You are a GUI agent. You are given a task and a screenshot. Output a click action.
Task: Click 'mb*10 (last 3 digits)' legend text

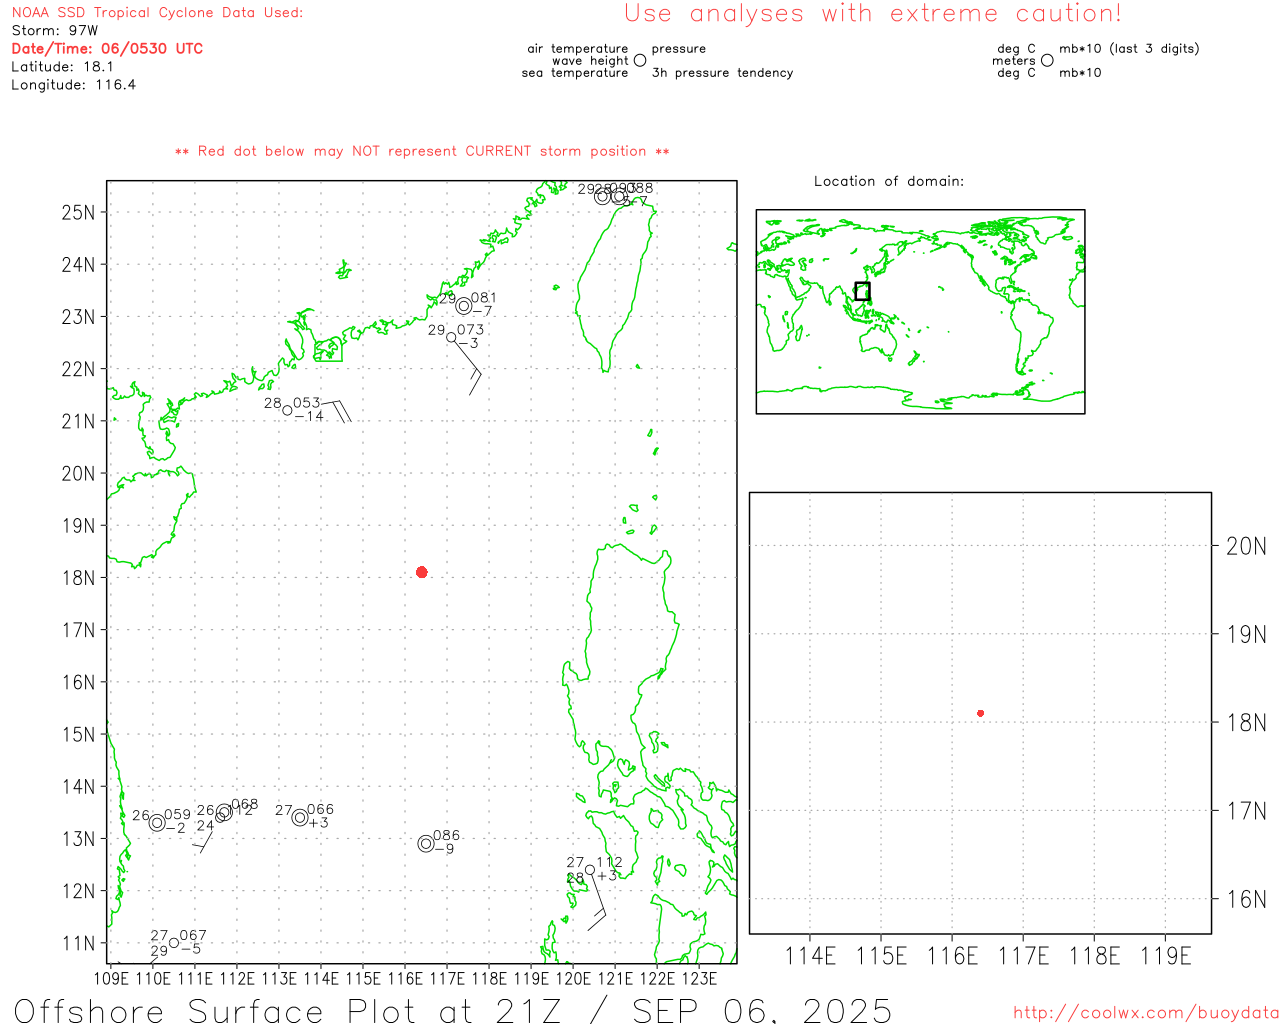pyautogui.click(x=1129, y=49)
